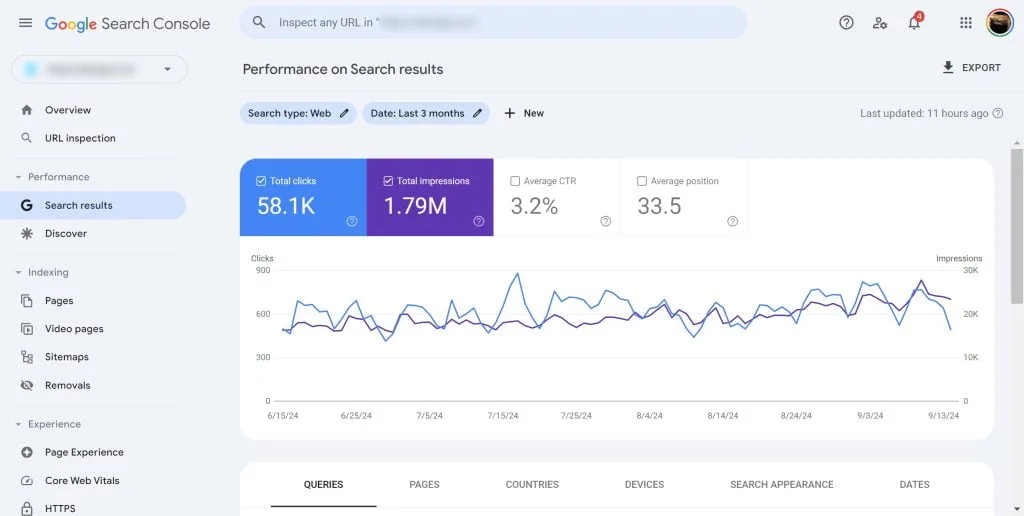
Task: Open Removals from sidebar
Action: [67, 385]
